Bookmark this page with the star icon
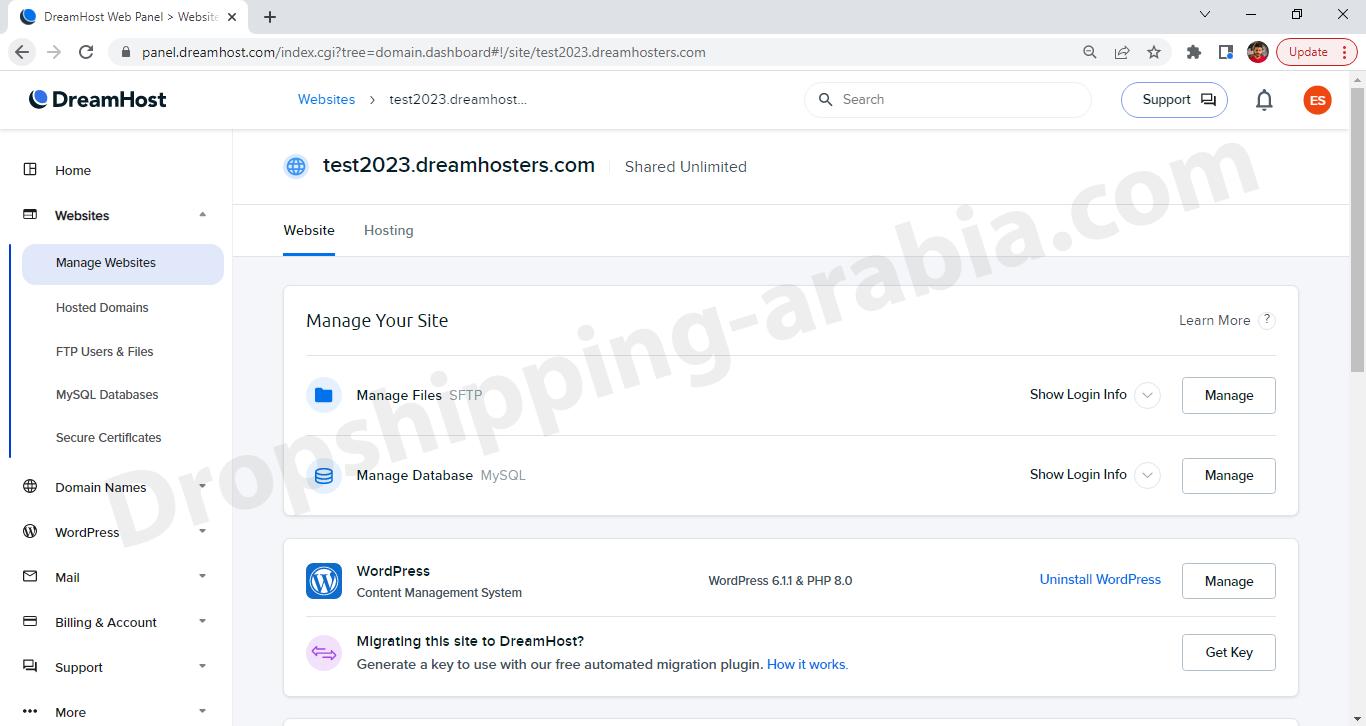This screenshot has height=726, width=1366. point(1154,52)
